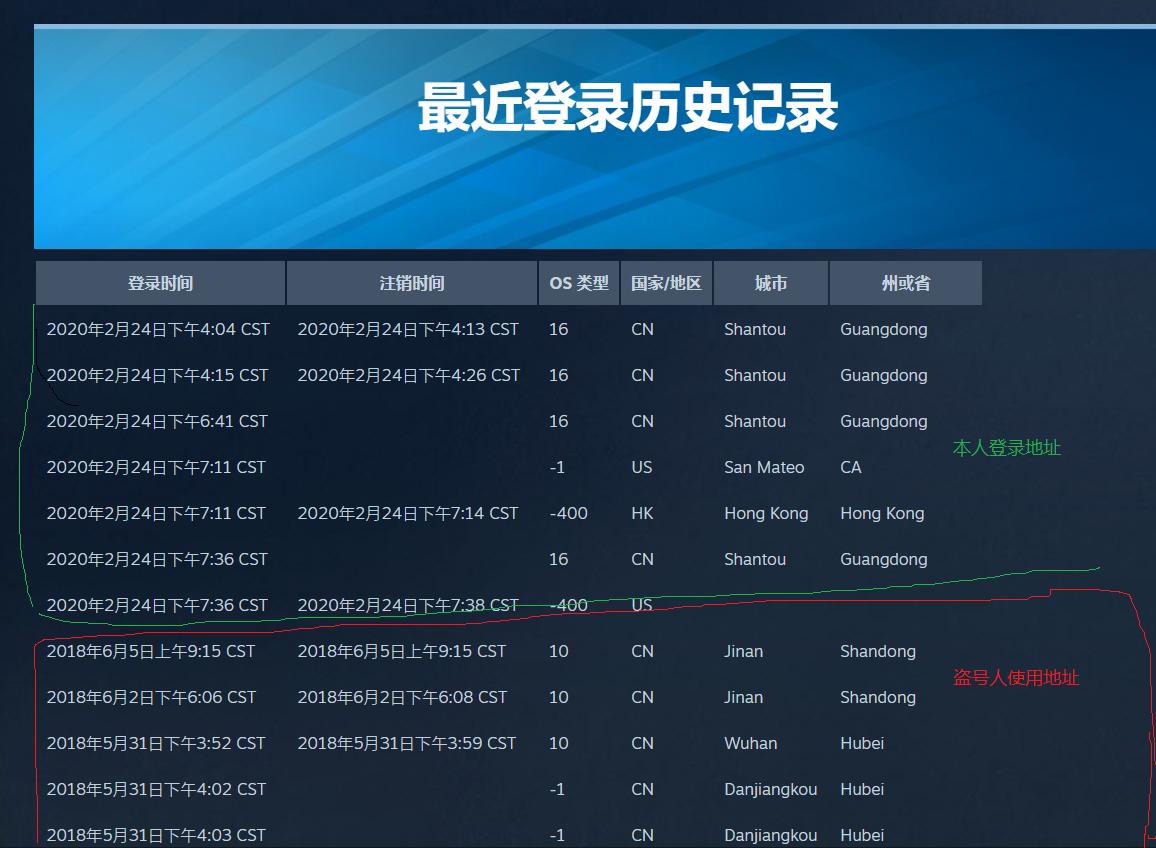Click the OS 类型 column header
1156x848 pixels.
[578, 283]
